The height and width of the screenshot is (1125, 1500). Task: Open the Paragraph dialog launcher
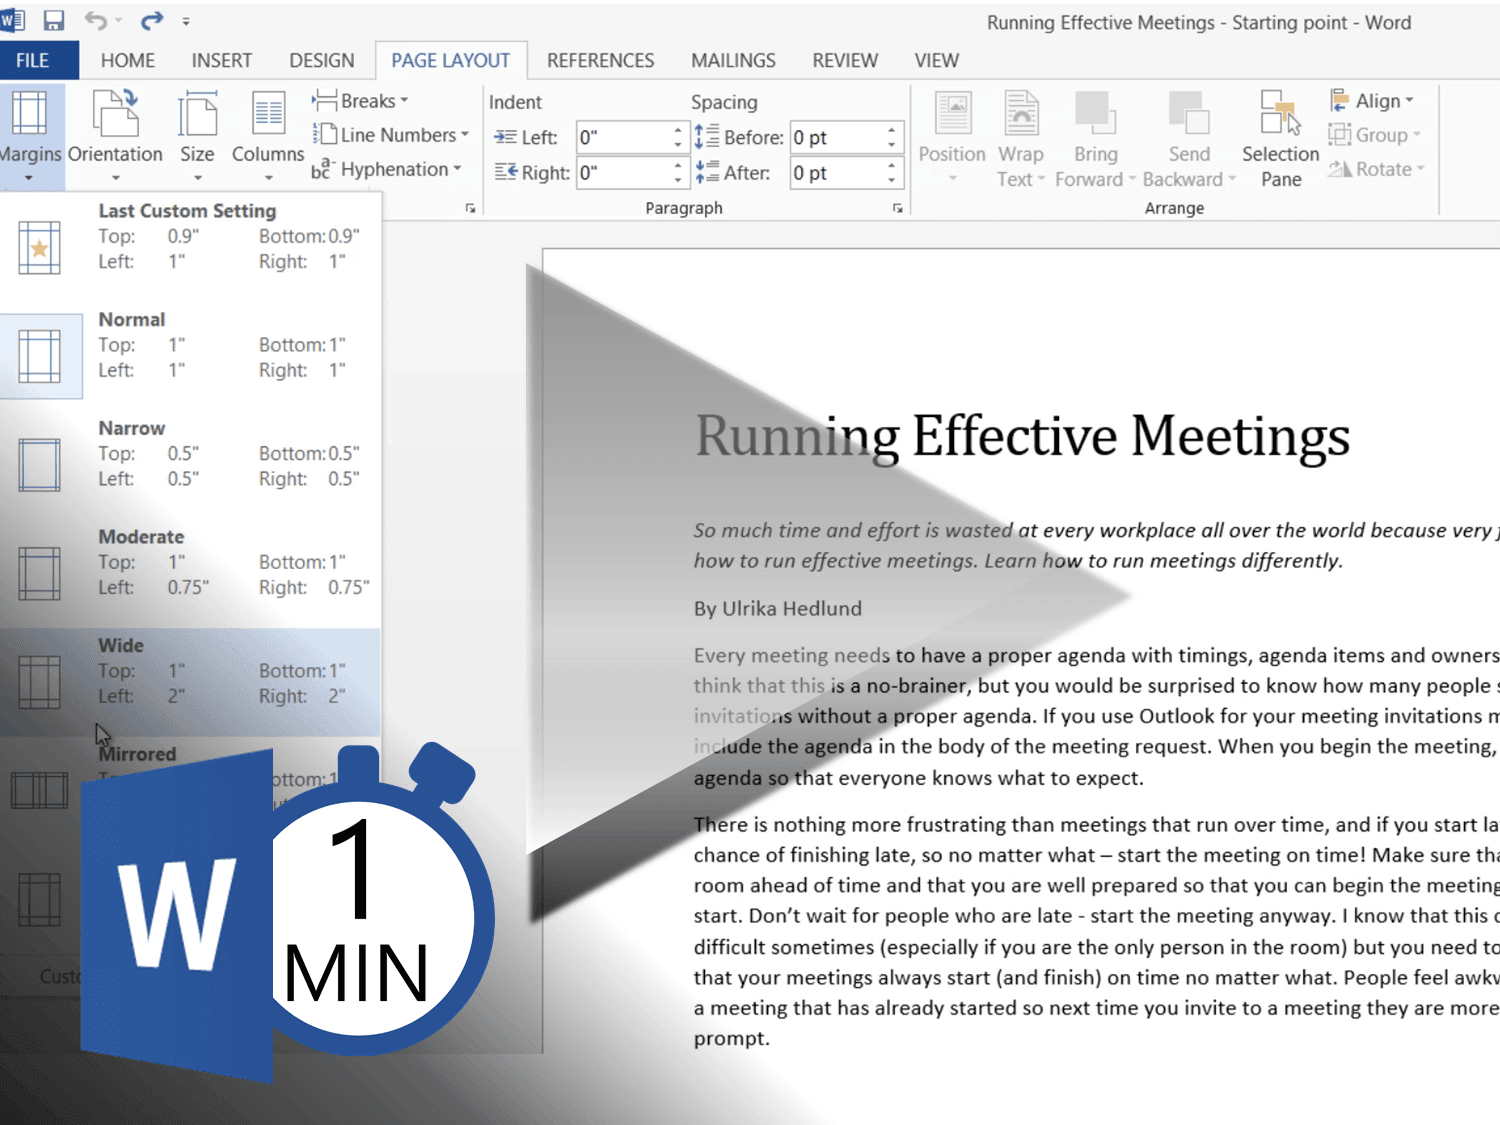(897, 208)
